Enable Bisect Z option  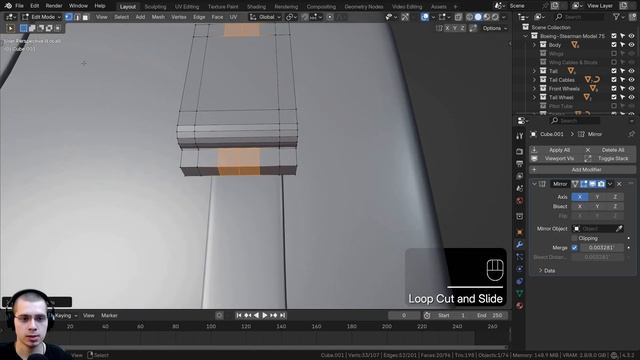[615, 206]
